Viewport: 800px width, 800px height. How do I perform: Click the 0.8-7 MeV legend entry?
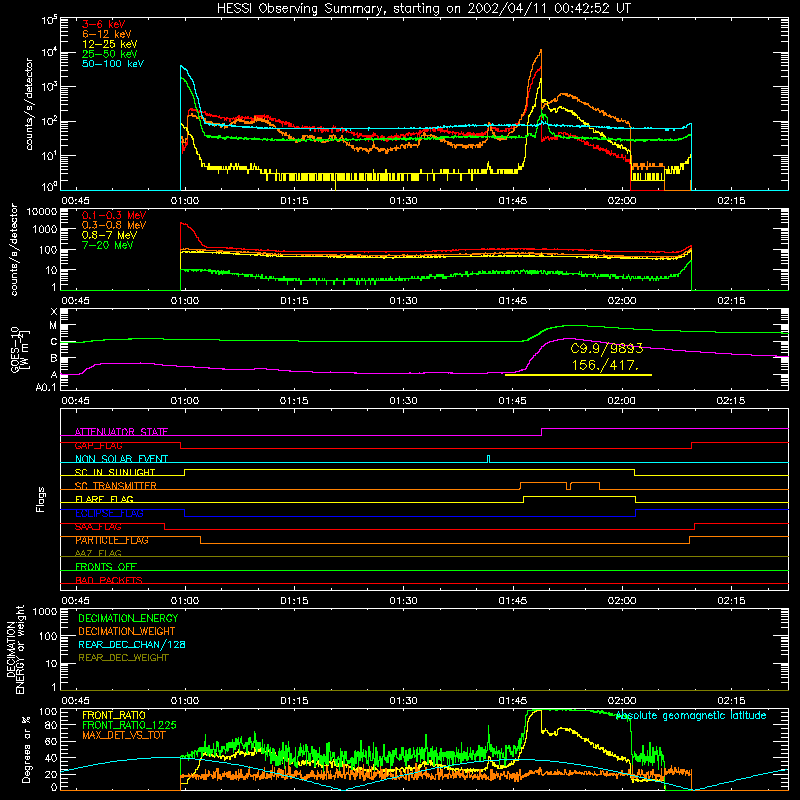tap(109, 235)
